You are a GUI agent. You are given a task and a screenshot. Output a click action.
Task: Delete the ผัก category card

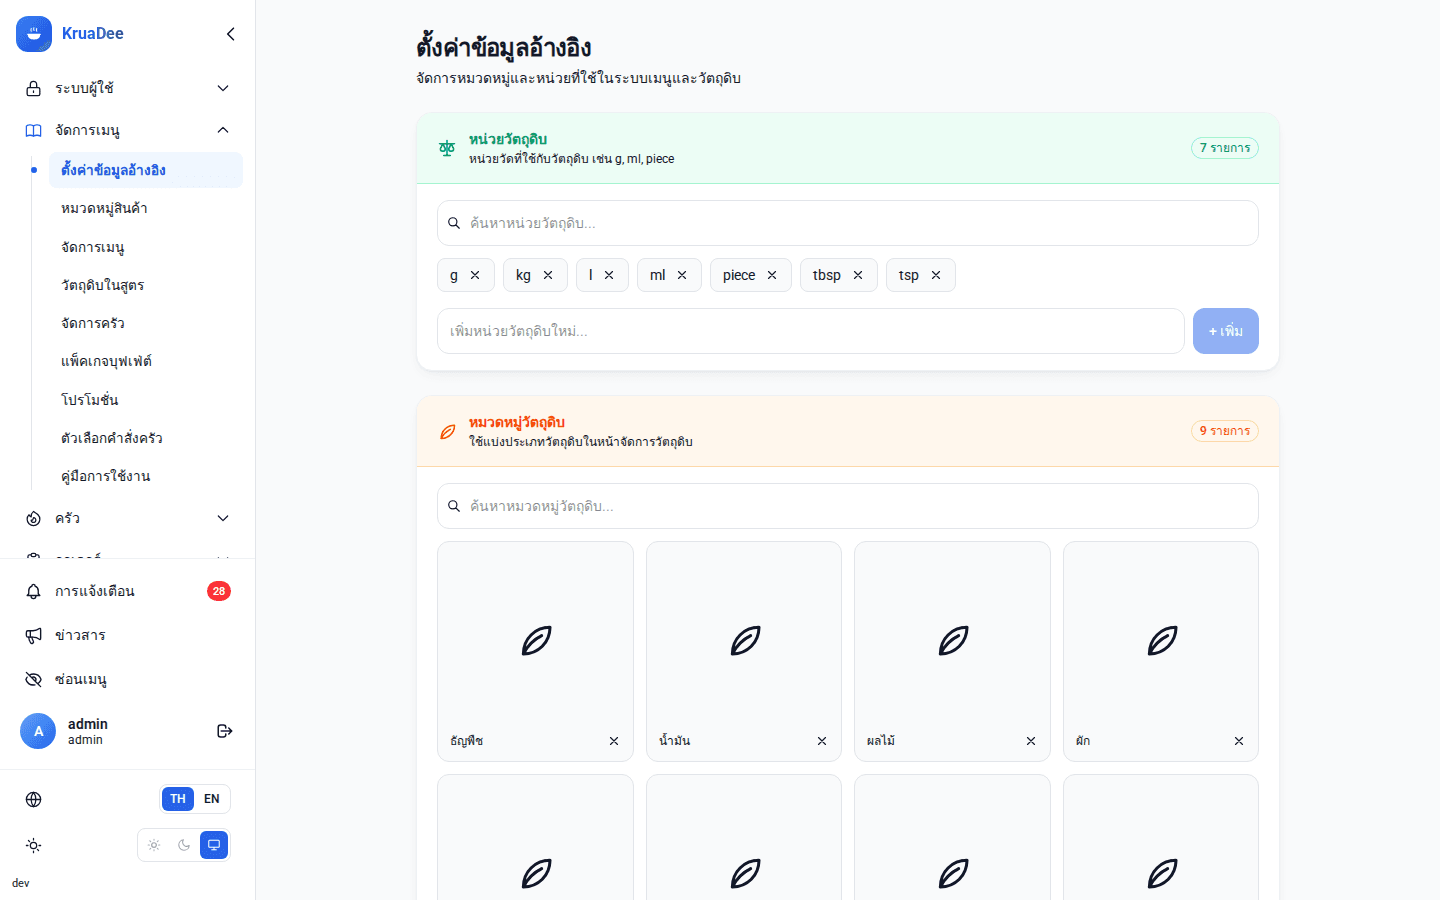click(1239, 741)
